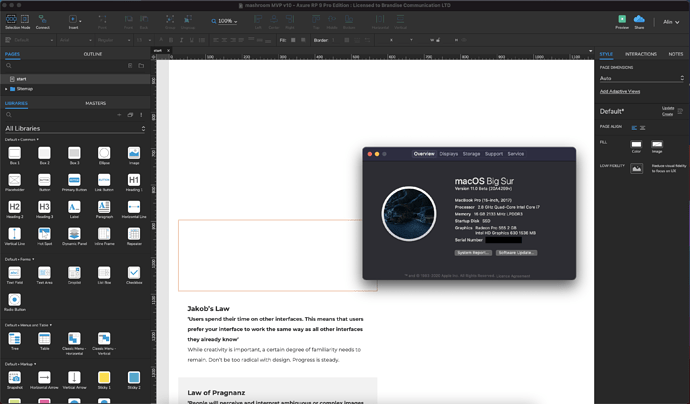Open the Page Dimensions Auto dropdown
The height and width of the screenshot is (404, 690).
[642, 78]
